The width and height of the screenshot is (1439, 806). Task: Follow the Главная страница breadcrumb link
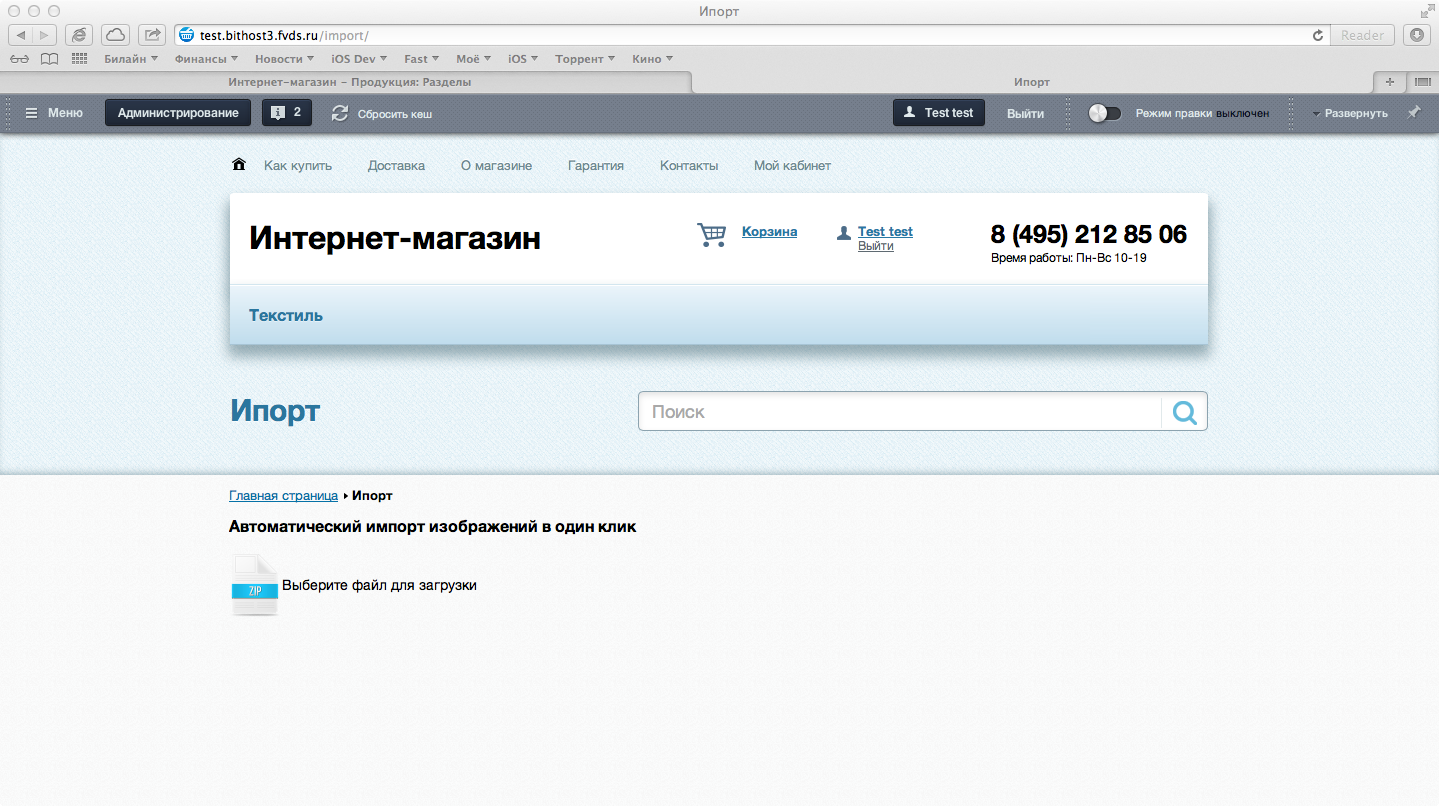pyautogui.click(x=283, y=495)
